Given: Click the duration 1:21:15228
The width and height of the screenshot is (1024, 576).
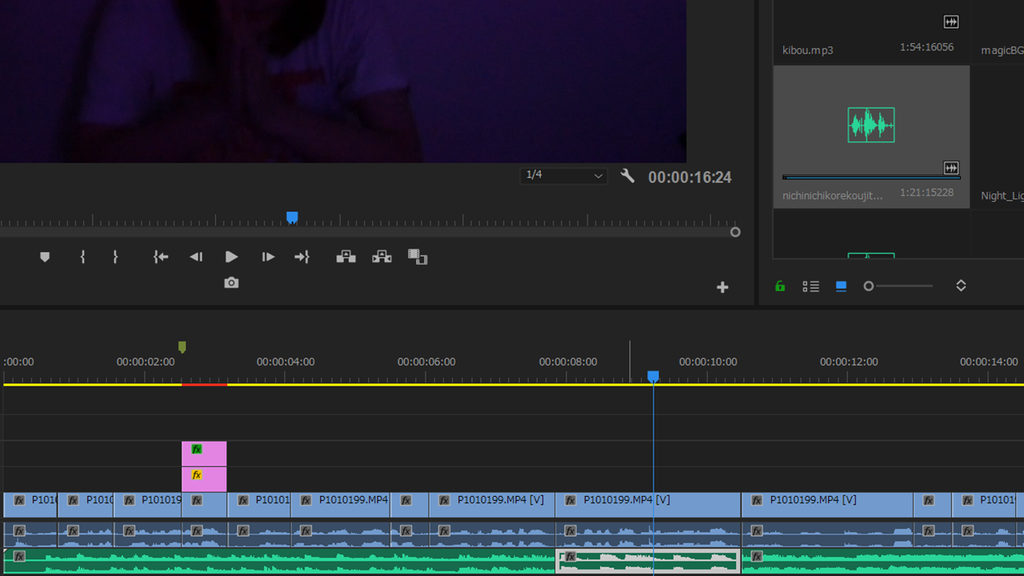Looking at the screenshot, I should tap(927, 193).
